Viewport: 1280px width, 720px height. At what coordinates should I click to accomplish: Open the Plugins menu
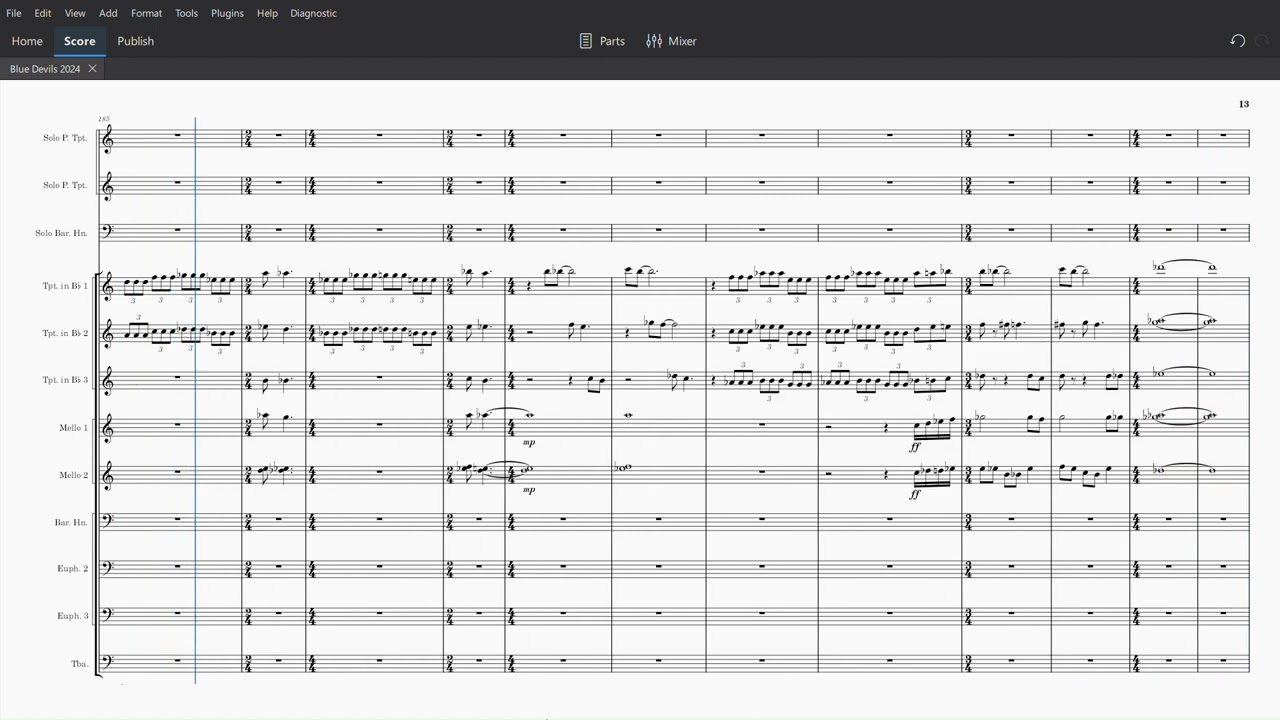point(227,13)
